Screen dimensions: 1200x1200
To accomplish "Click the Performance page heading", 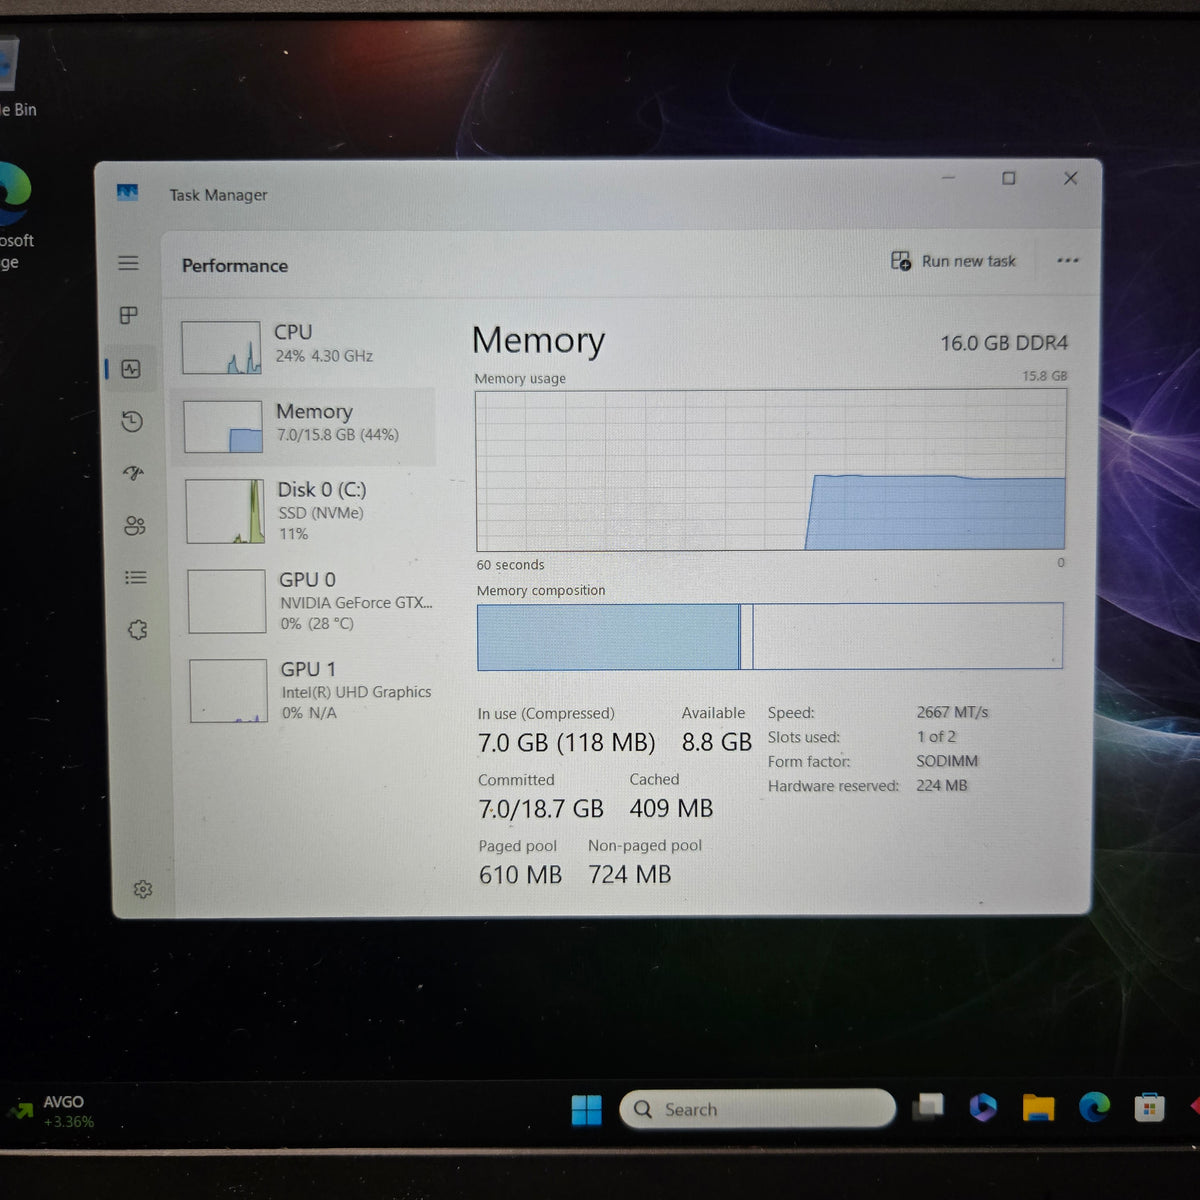I will click(x=235, y=266).
